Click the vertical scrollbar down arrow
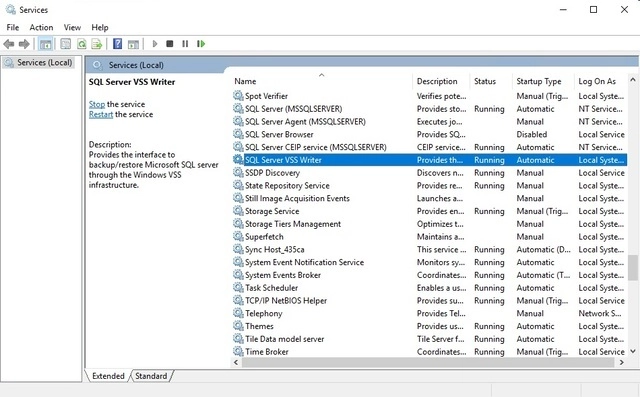 (x=633, y=351)
